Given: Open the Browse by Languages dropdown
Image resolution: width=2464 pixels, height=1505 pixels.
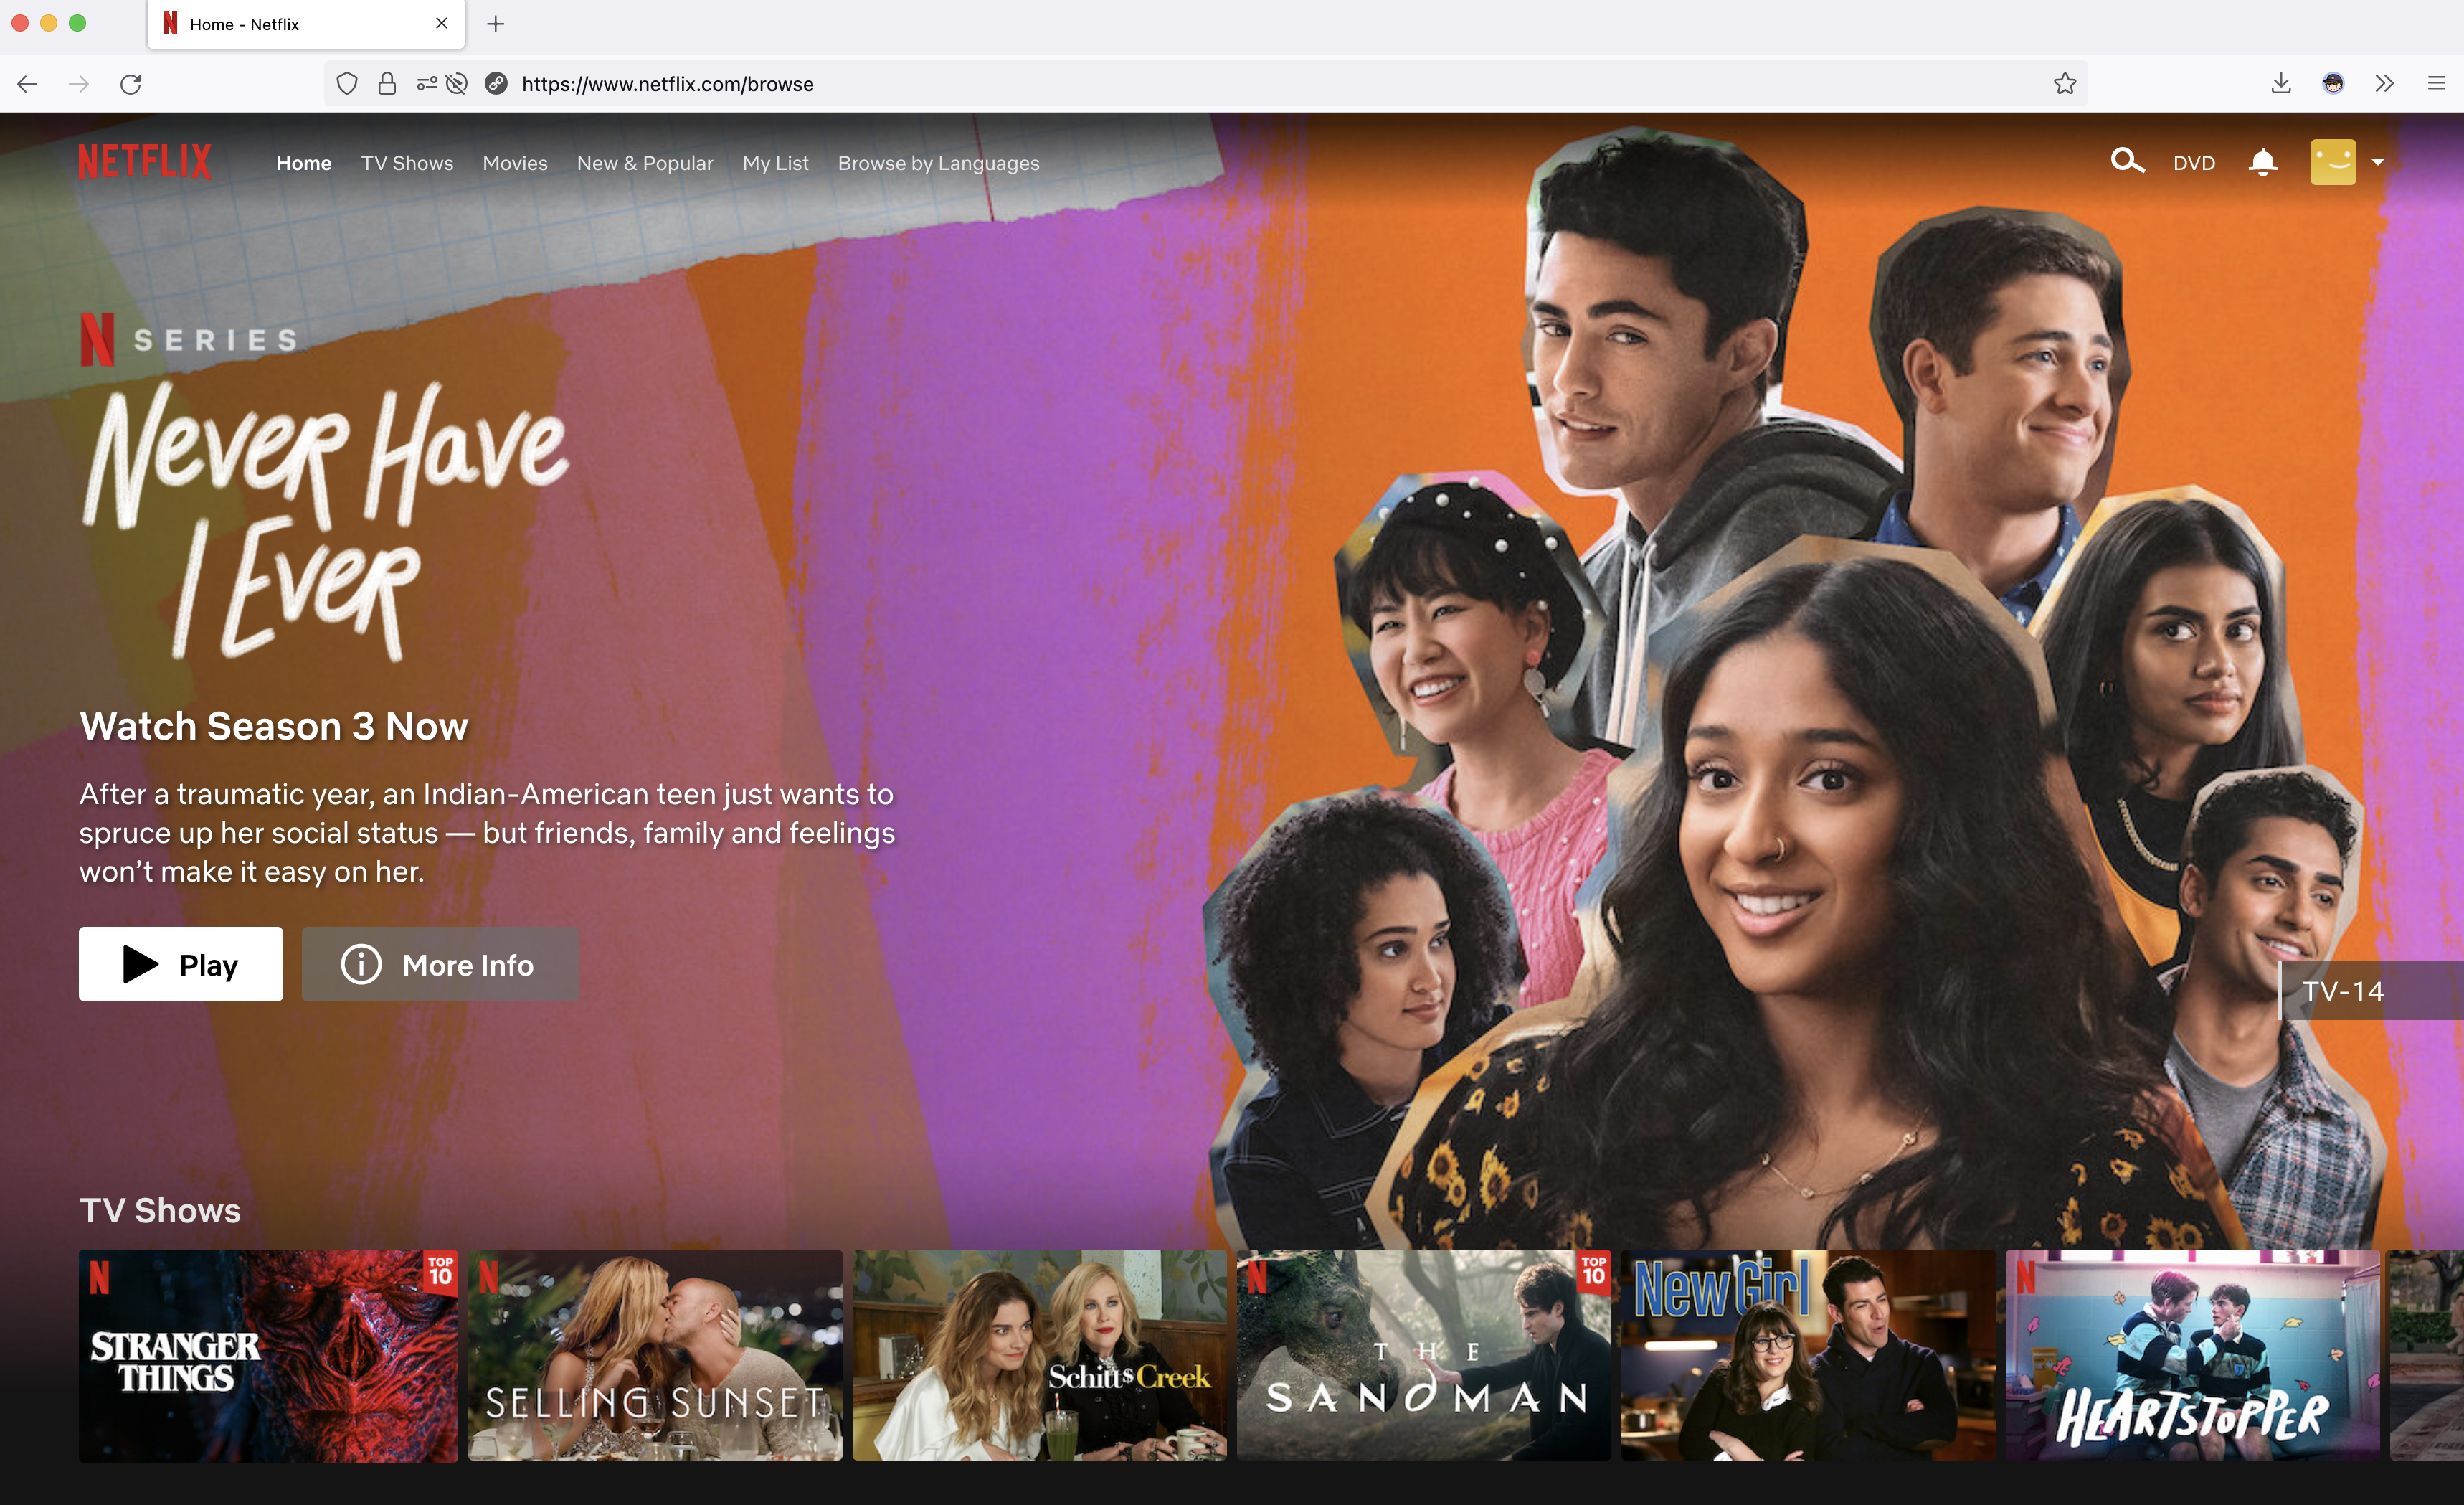Looking at the screenshot, I should (938, 162).
